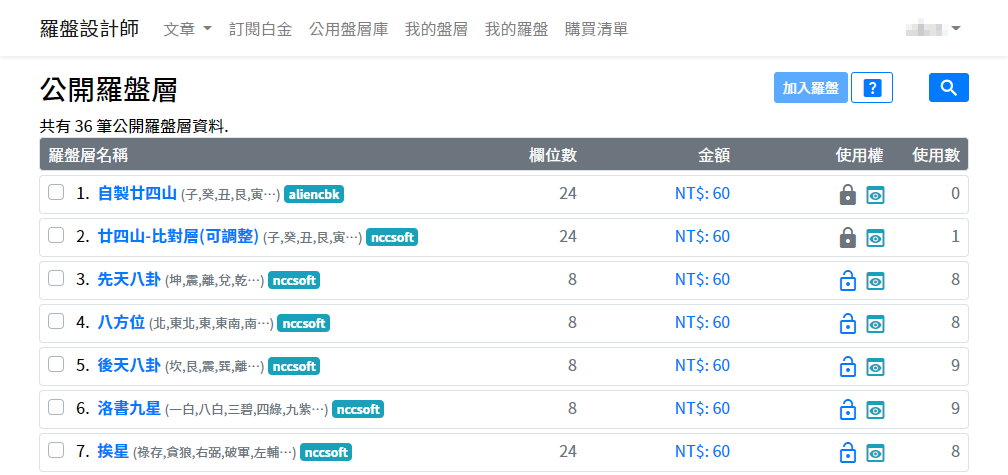The width and height of the screenshot is (1008, 475).
Task: Expand the 文章 dropdown menu
Action: [187, 29]
